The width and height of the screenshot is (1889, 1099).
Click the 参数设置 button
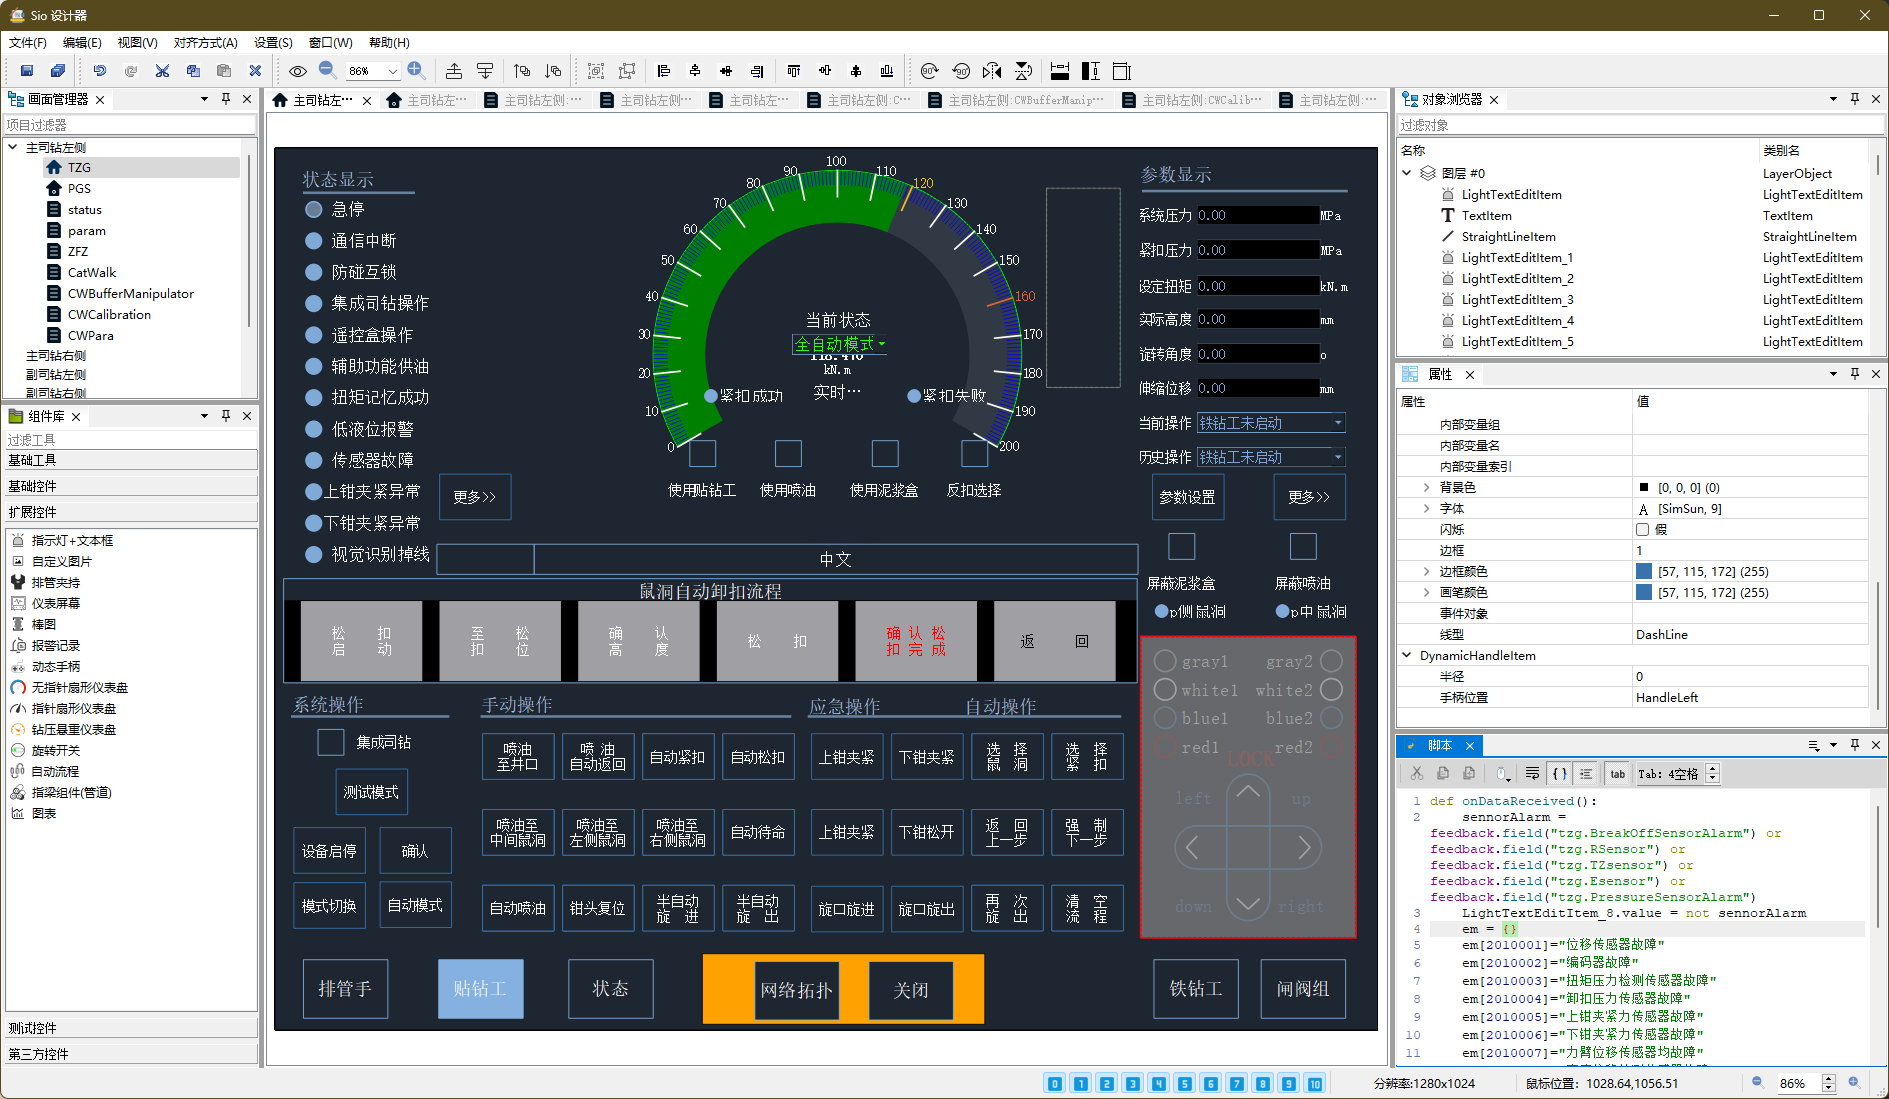1187,497
